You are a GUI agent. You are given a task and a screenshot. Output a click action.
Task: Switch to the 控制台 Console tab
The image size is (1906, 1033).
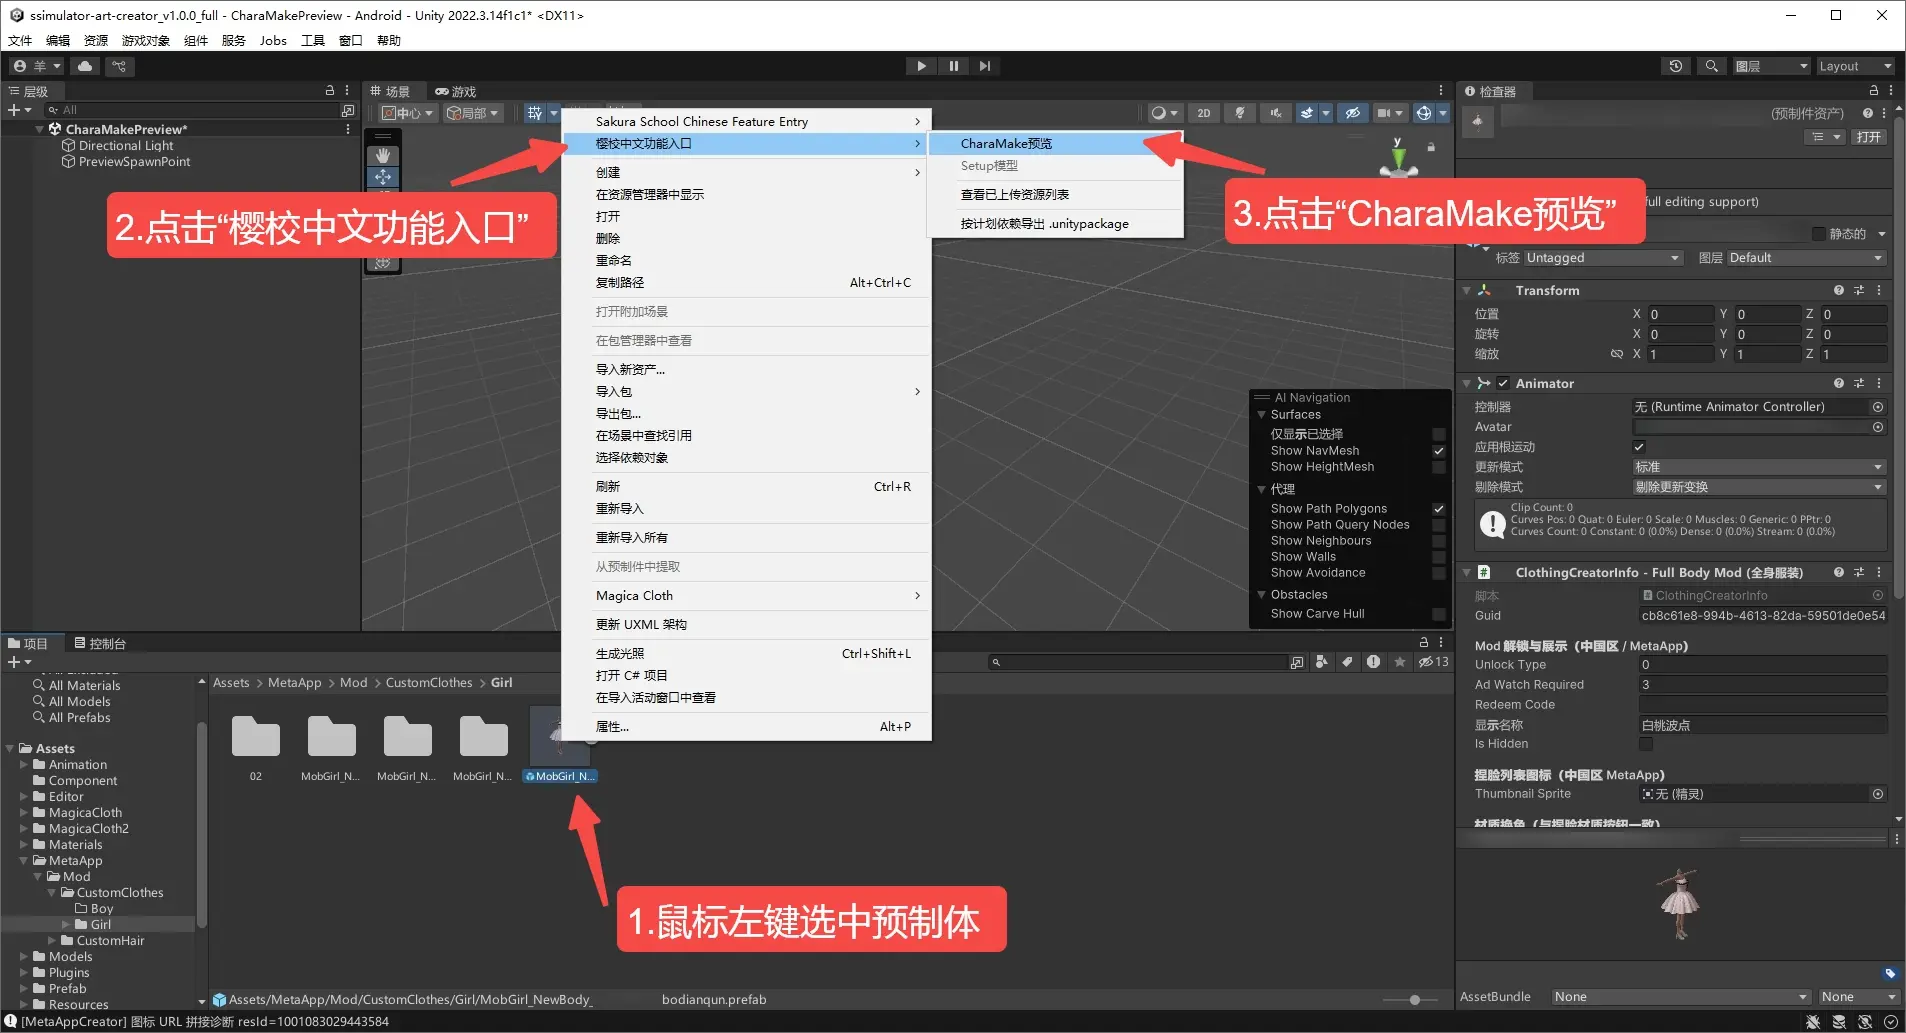tap(100, 644)
